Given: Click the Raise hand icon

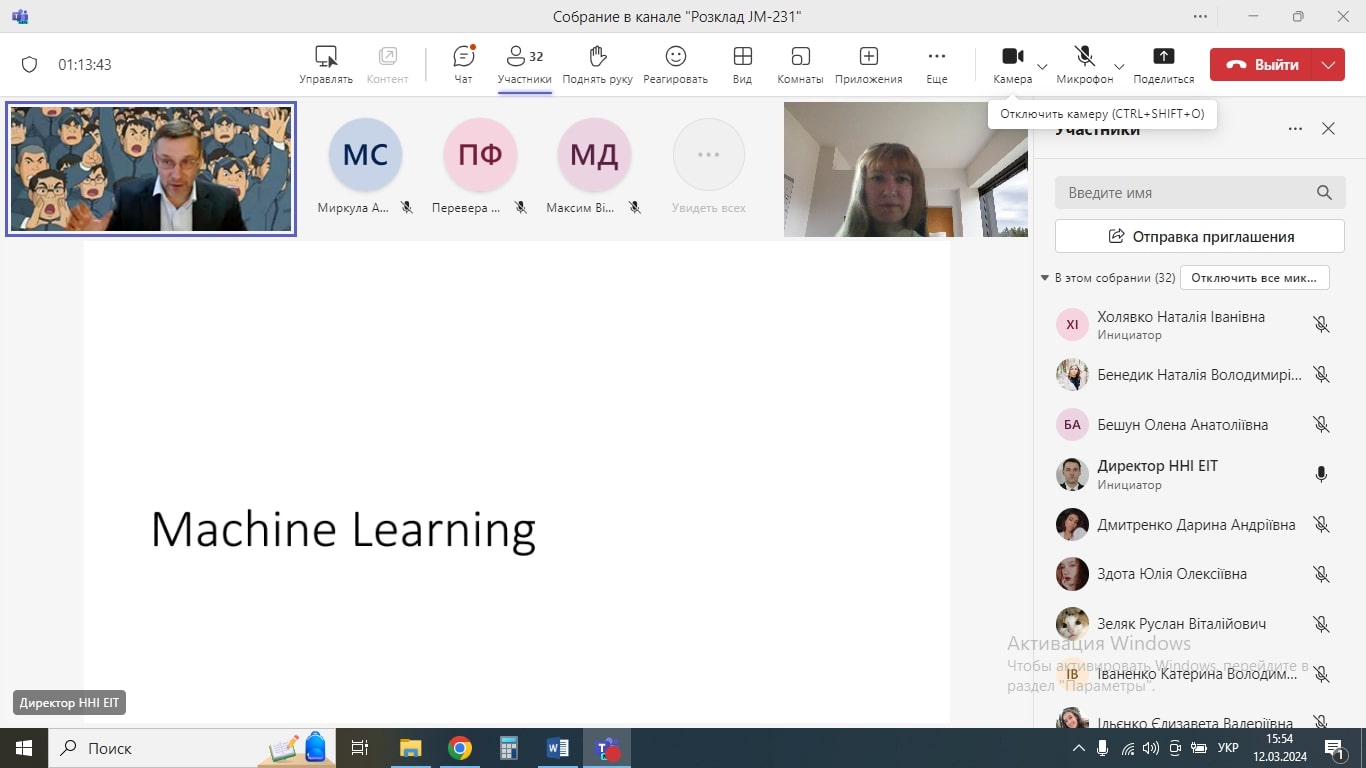Looking at the screenshot, I should (597, 57).
